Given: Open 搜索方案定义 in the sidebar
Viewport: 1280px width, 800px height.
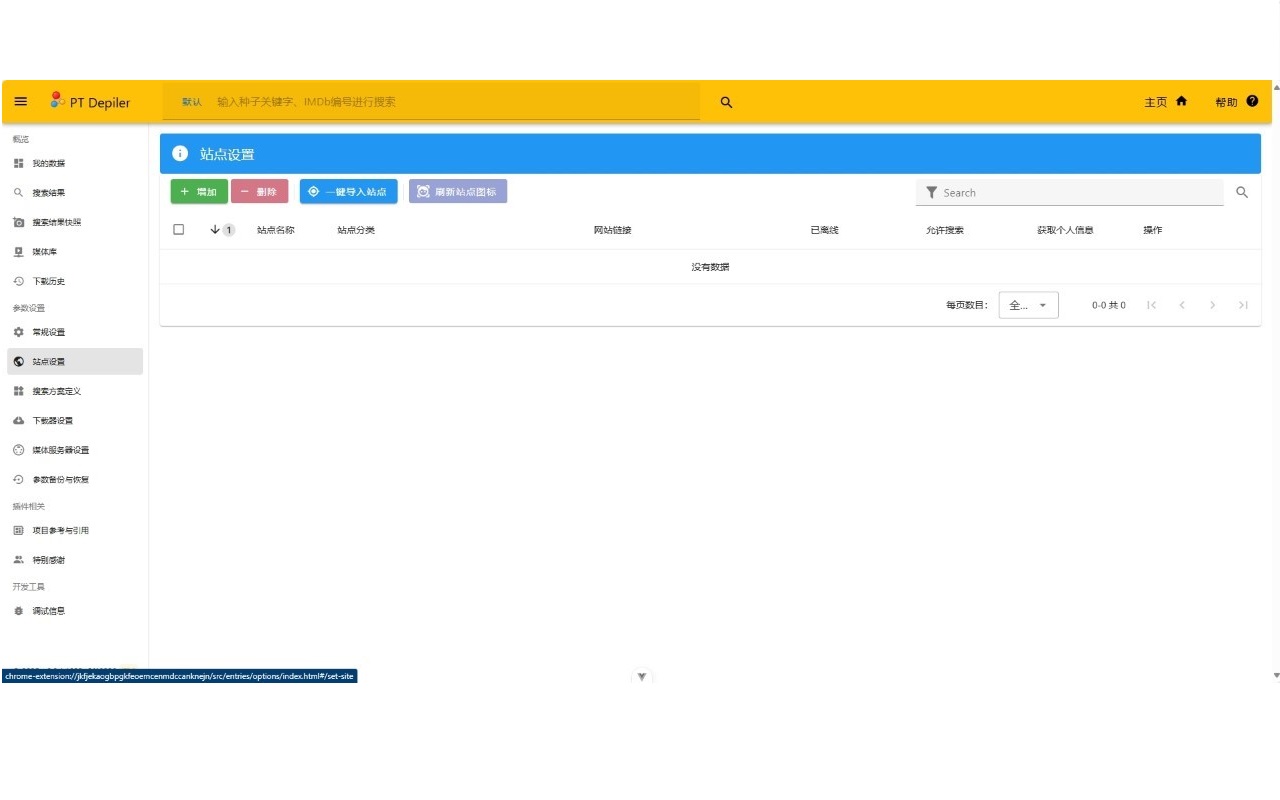Looking at the screenshot, I should (75, 391).
